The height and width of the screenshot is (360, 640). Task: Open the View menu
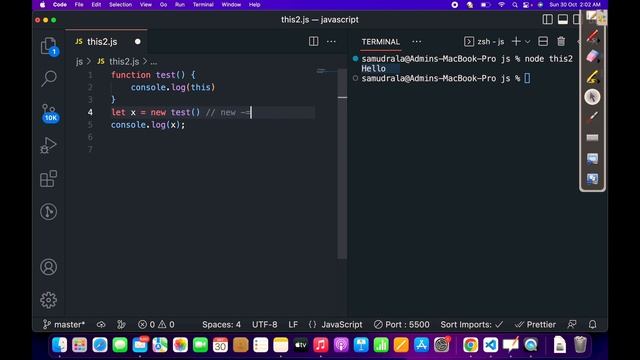pyautogui.click(x=146, y=4)
